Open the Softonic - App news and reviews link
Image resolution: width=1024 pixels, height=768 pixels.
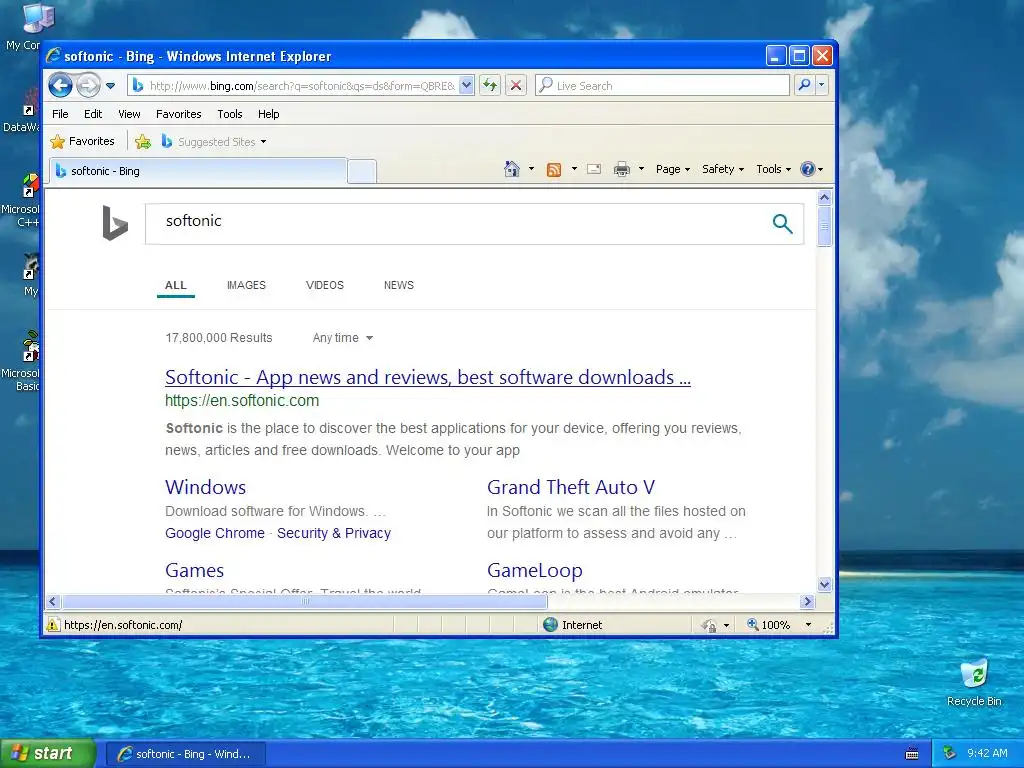pyautogui.click(x=428, y=377)
